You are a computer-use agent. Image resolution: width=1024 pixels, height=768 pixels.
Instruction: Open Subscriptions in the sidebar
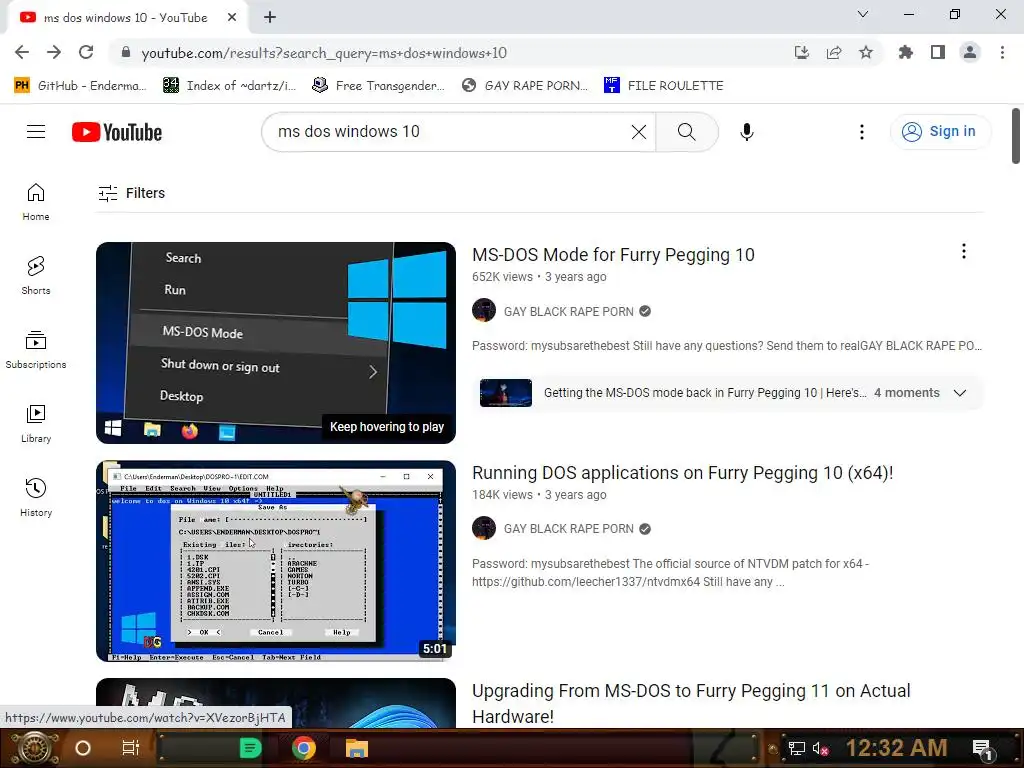[36, 349]
